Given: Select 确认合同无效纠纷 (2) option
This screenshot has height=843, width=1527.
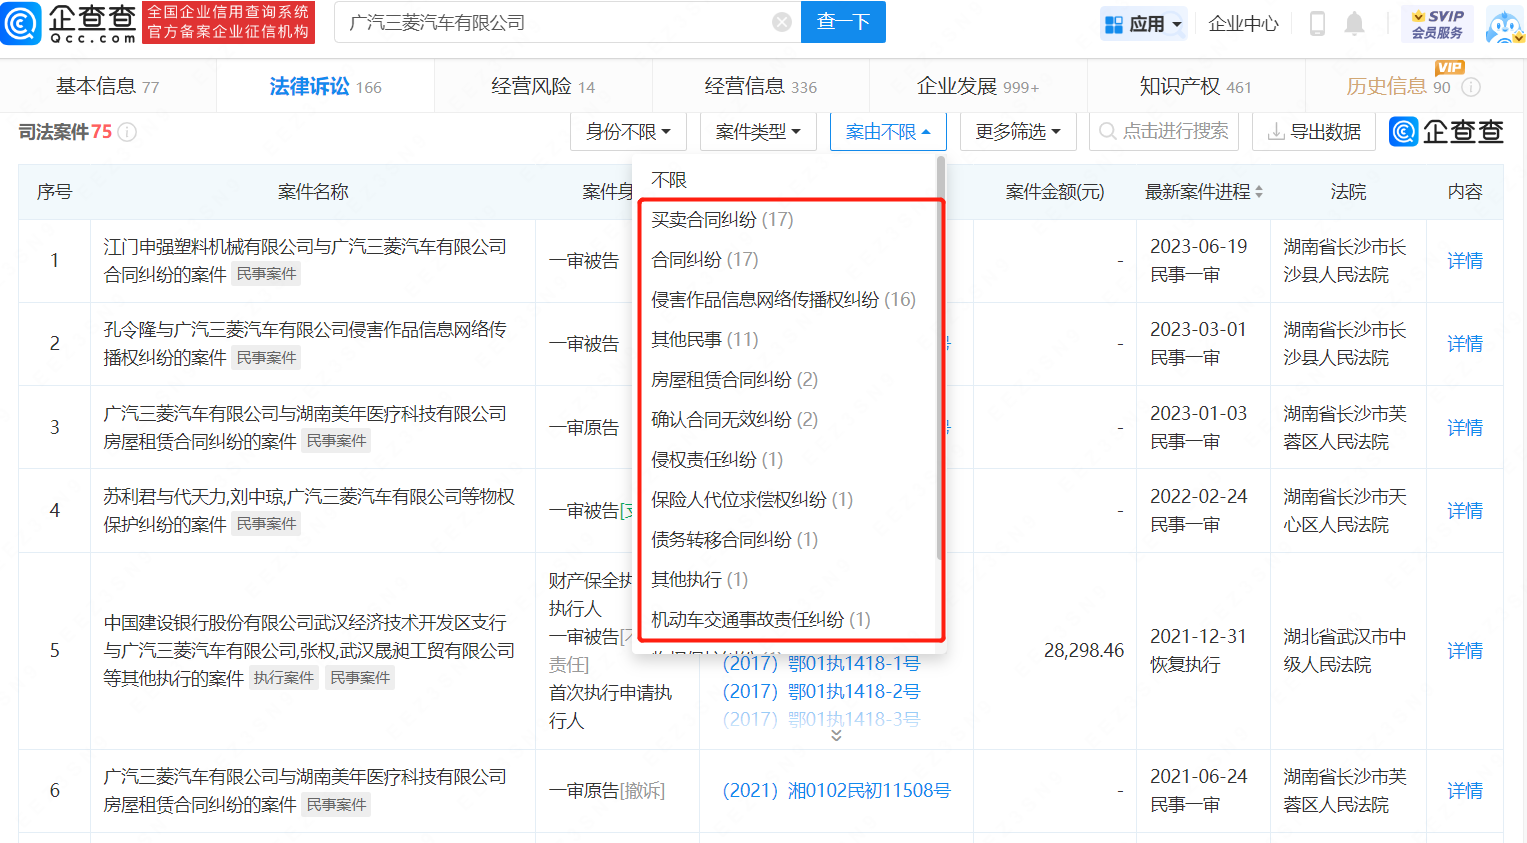Looking at the screenshot, I should [734, 420].
